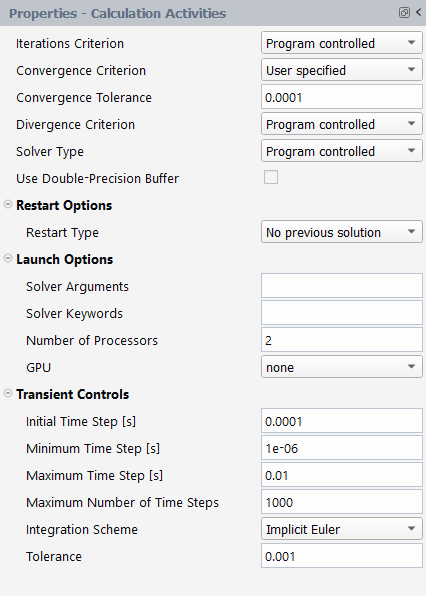The image size is (426, 596).
Task: Open the Divergence Criterion dropdown
Action: coord(342,124)
